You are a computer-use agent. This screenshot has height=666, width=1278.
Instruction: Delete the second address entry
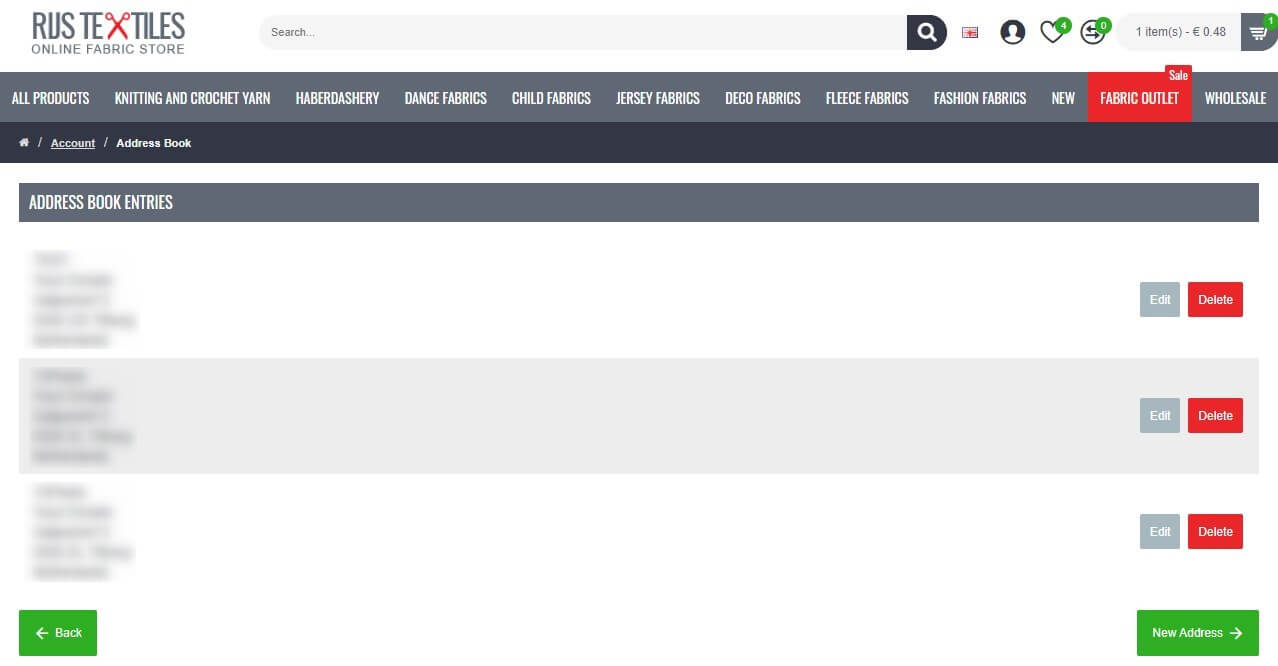[1215, 416]
